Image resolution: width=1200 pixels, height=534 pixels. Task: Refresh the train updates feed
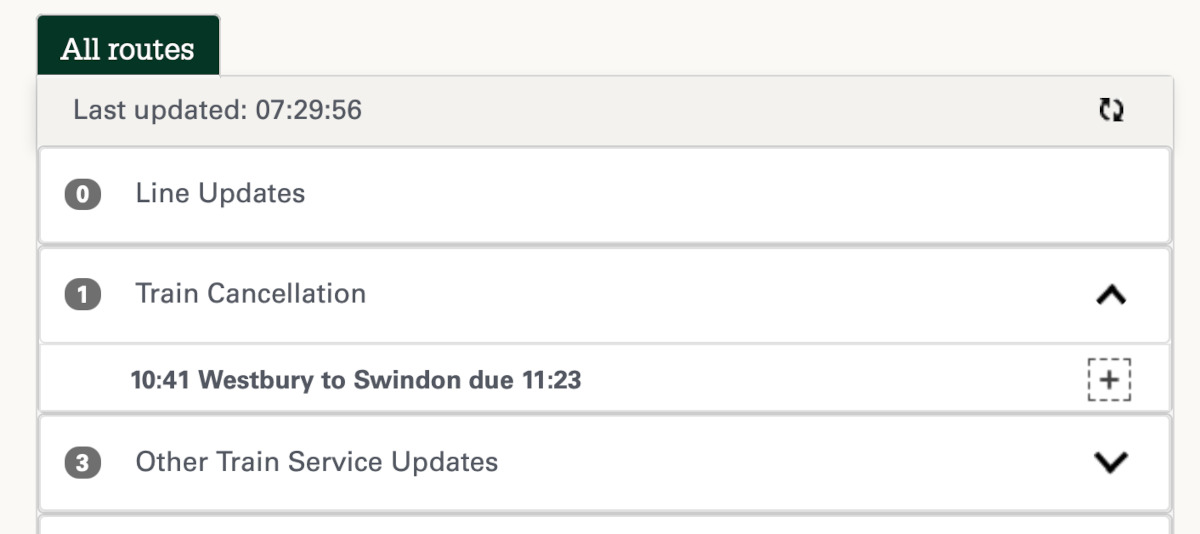pos(1111,110)
